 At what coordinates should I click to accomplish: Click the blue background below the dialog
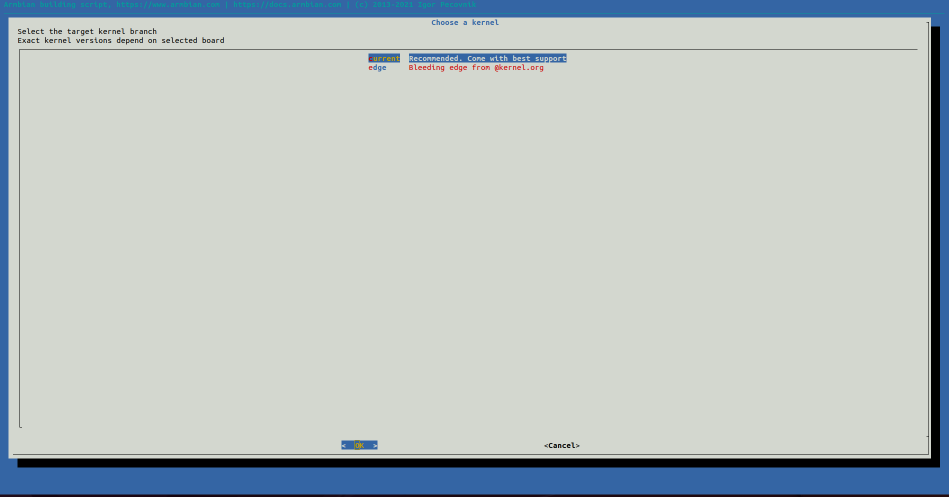pos(470,482)
